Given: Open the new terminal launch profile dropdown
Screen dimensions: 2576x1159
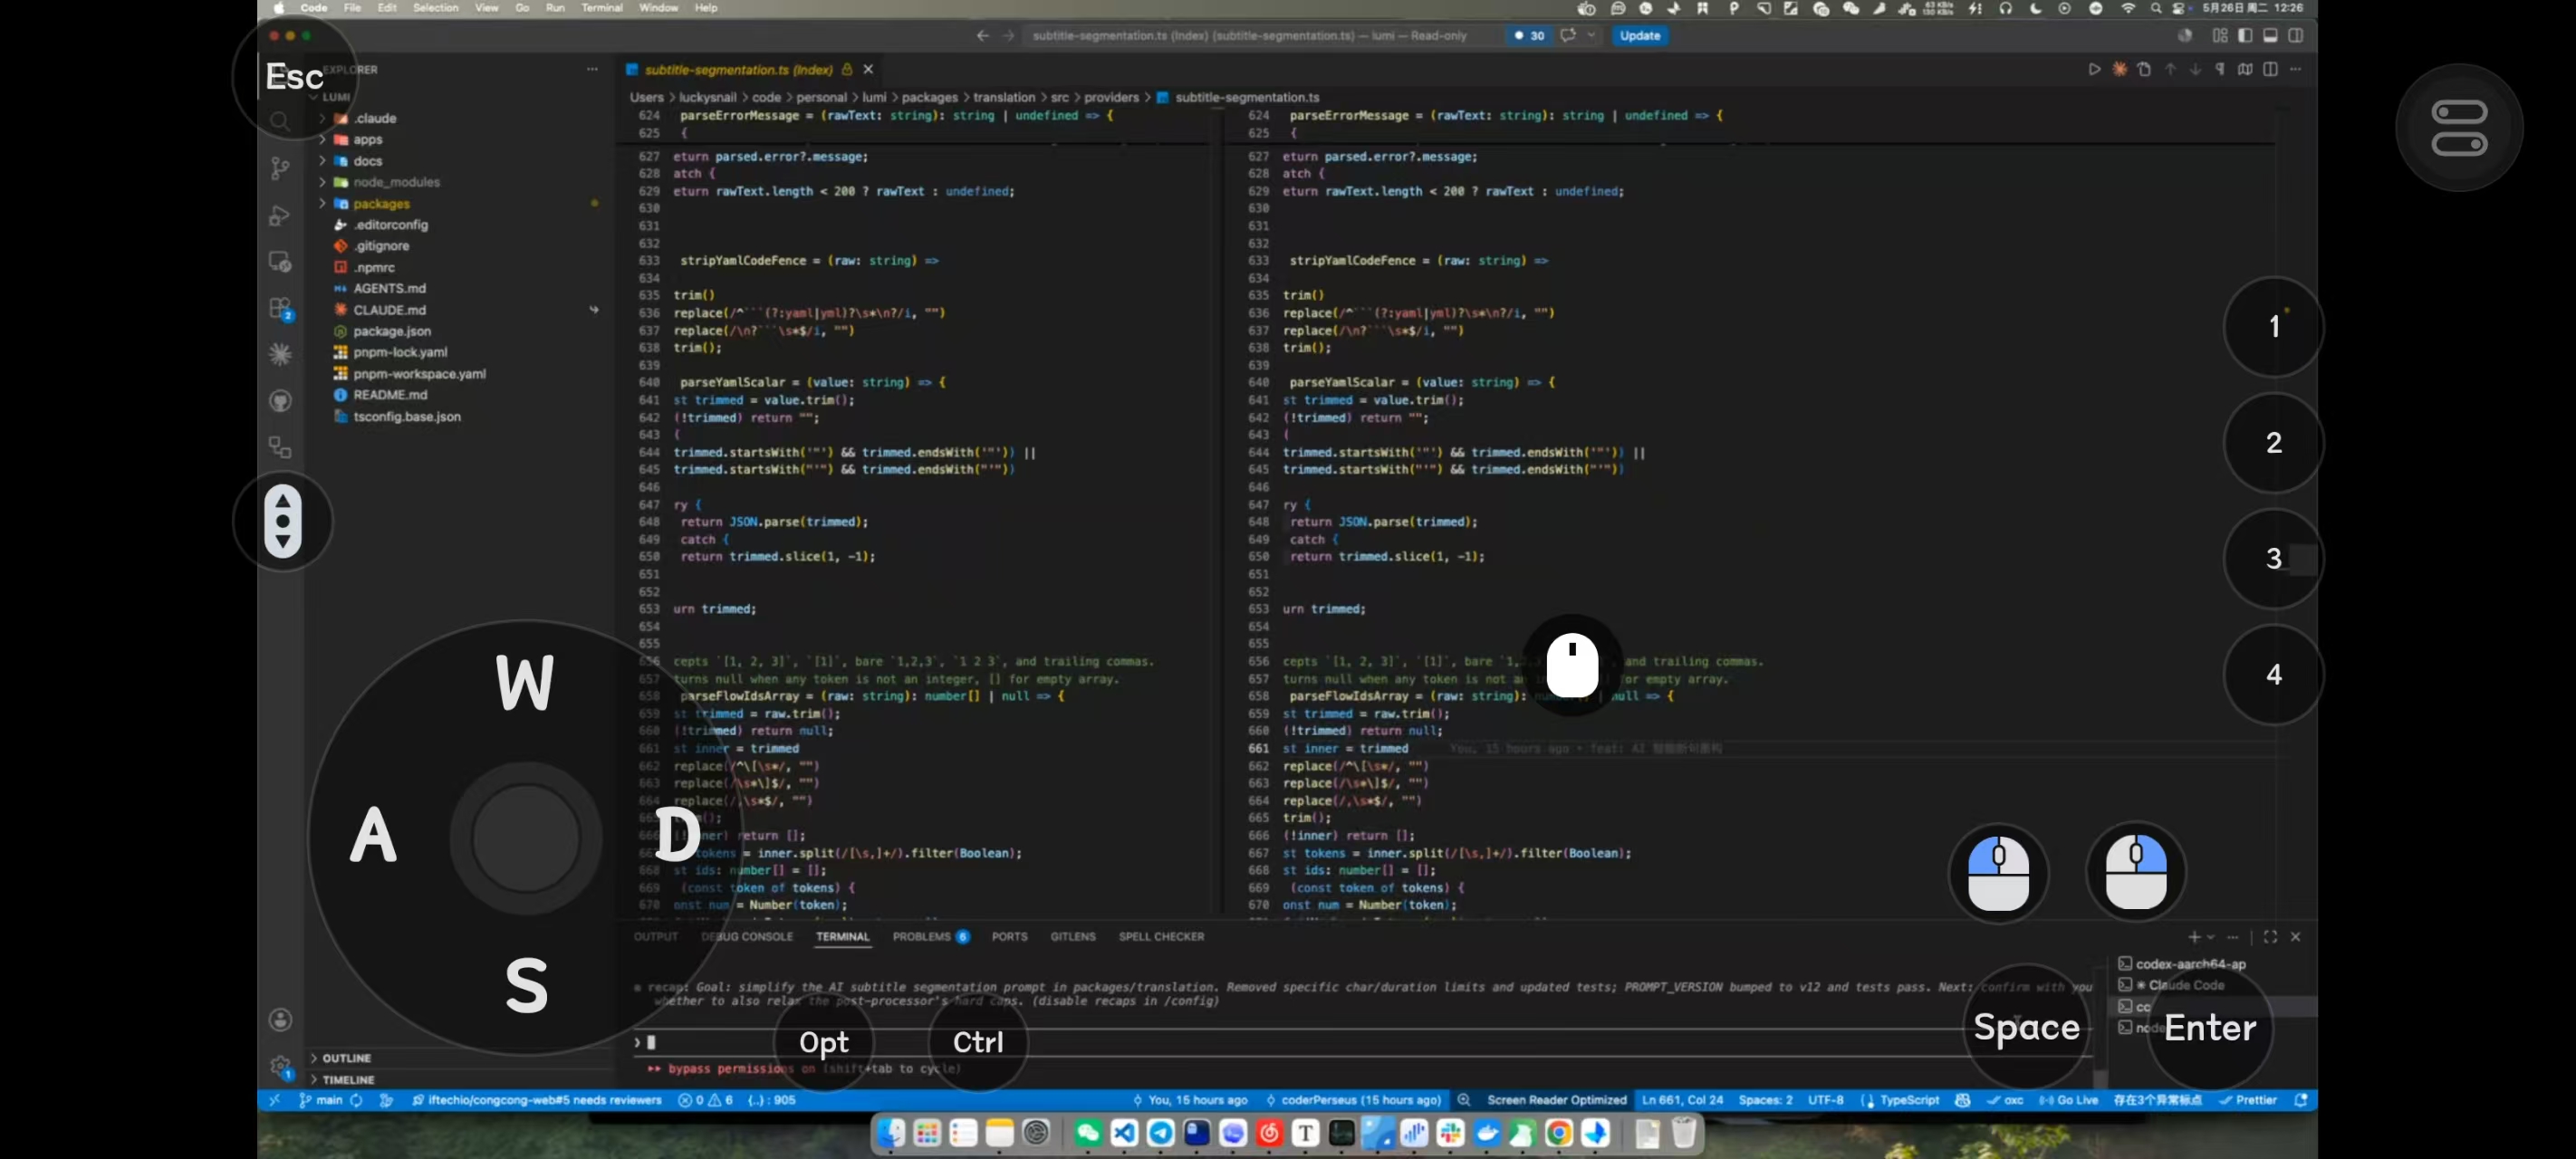Looking at the screenshot, I should (x=2210, y=937).
